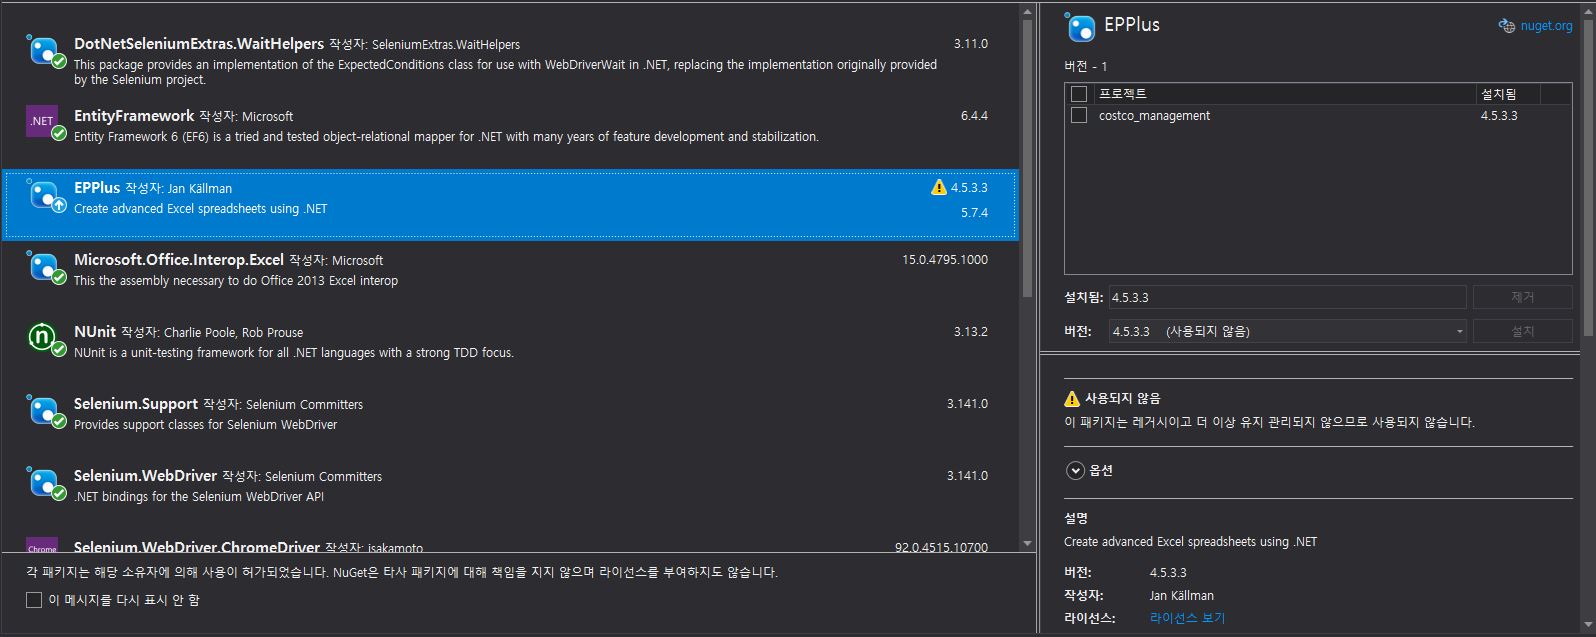Click the EPPlus title in details header
1596x637 pixels.
[x=1132, y=25]
